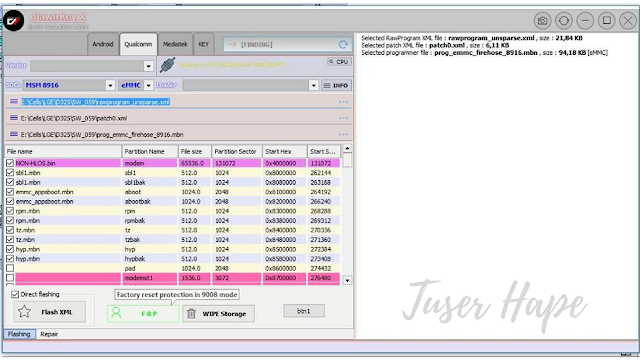Viewport: 640px width, 360px height.
Task: Toggle the Direct flashing checkbox
Action: coord(15,294)
